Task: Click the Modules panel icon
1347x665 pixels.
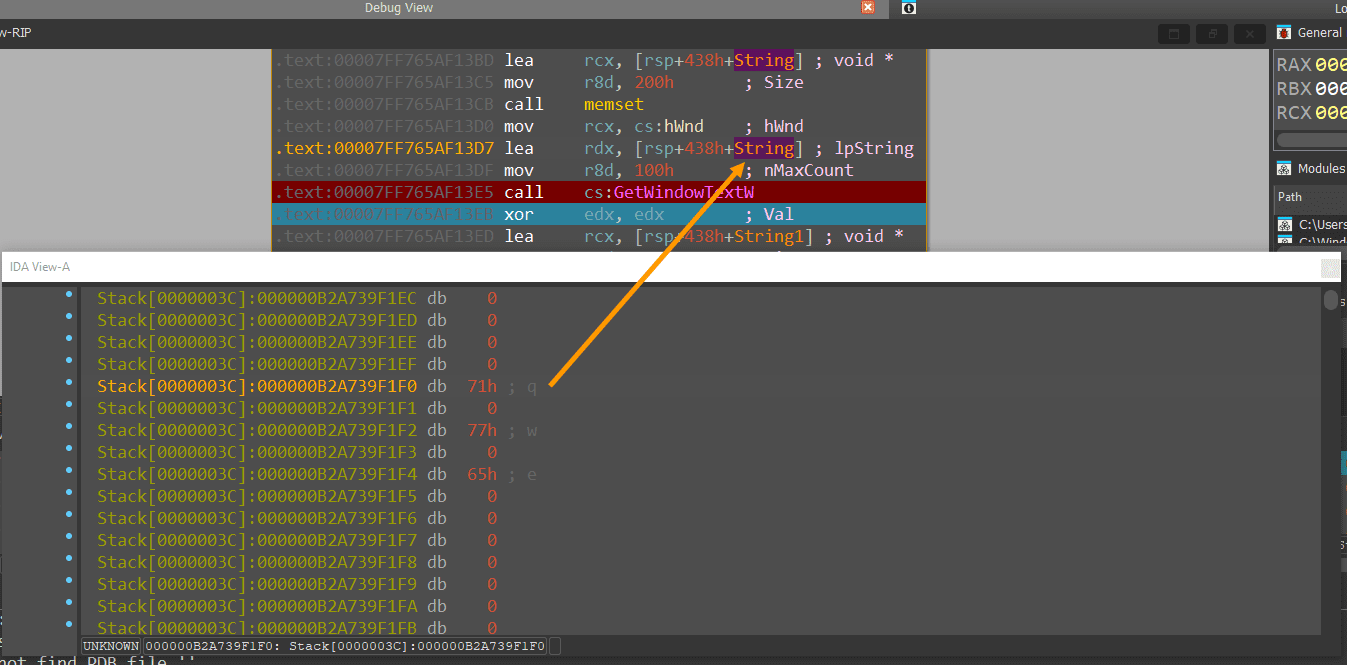Action: (1284, 169)
